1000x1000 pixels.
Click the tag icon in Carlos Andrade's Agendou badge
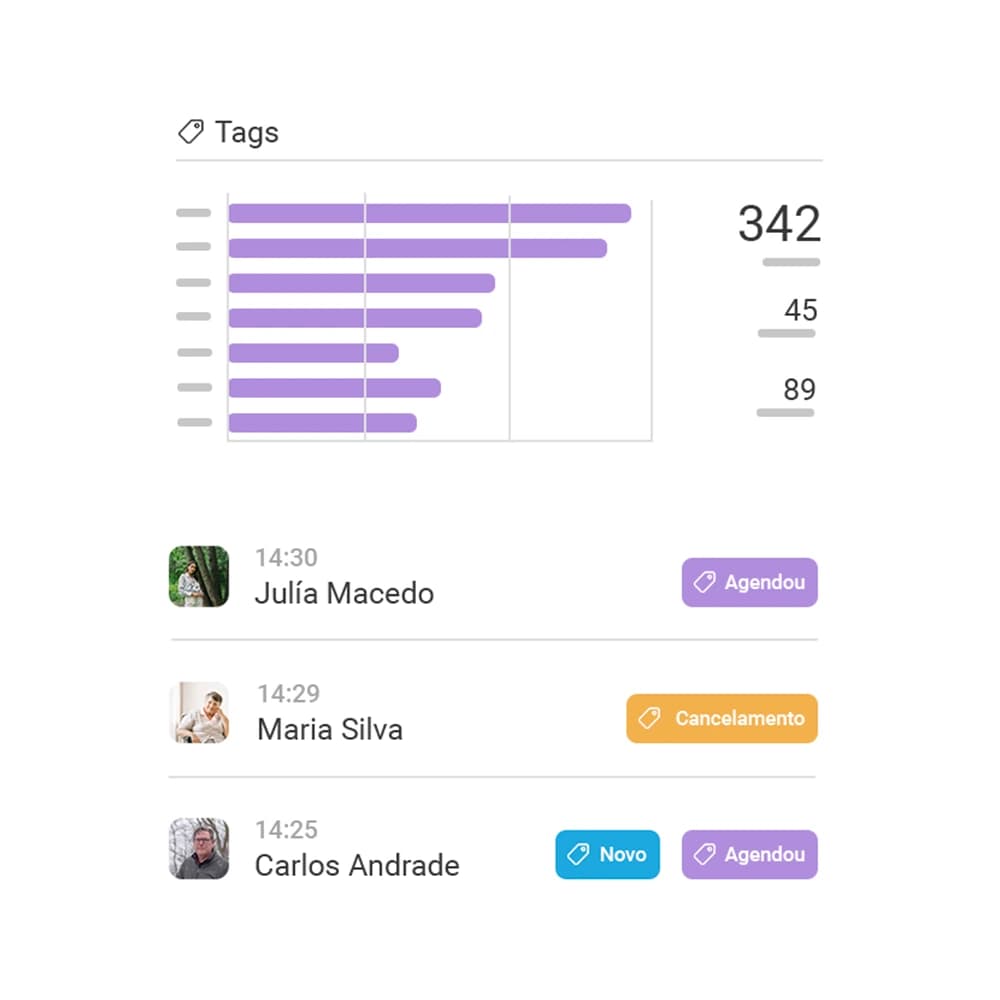[x=704, y=854]
